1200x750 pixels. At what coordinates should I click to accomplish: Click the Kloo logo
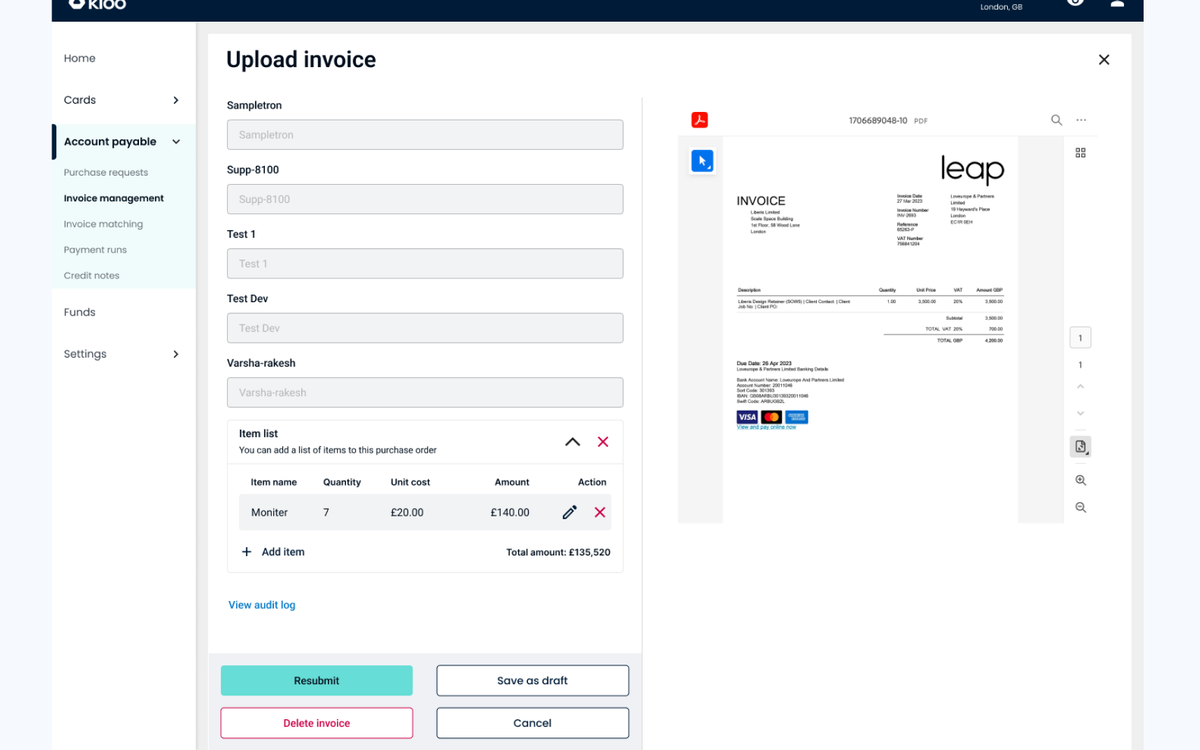click(98, 4)
